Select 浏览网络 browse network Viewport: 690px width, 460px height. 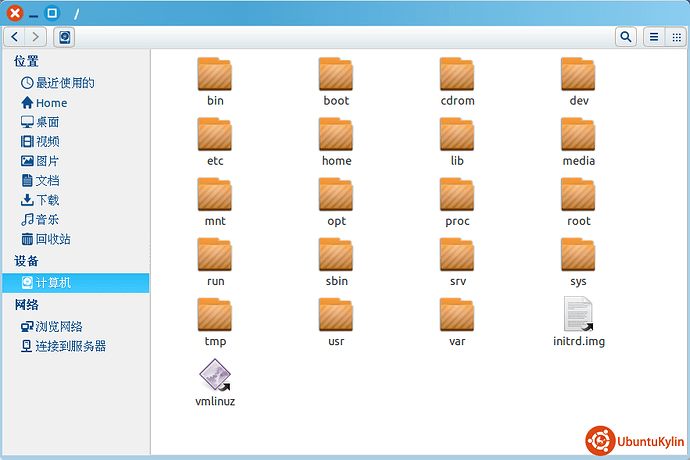(x=58, y=326)
